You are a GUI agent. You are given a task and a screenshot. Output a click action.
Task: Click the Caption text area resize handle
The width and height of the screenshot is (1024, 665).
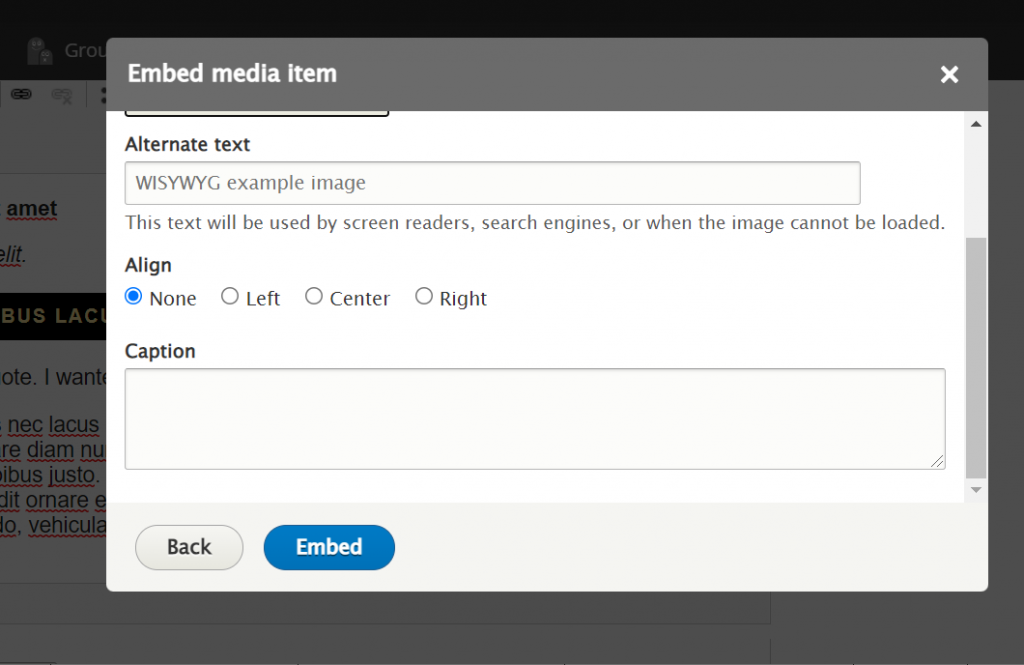point(937,461)
